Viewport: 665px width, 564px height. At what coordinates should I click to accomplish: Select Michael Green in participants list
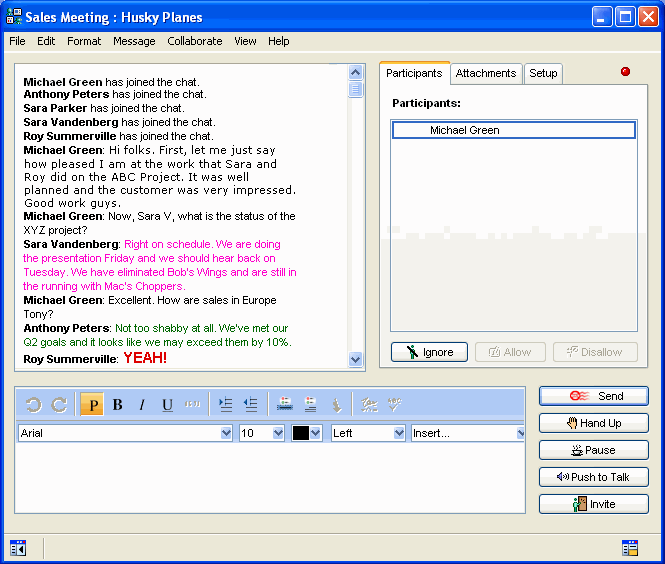[465, 130]
